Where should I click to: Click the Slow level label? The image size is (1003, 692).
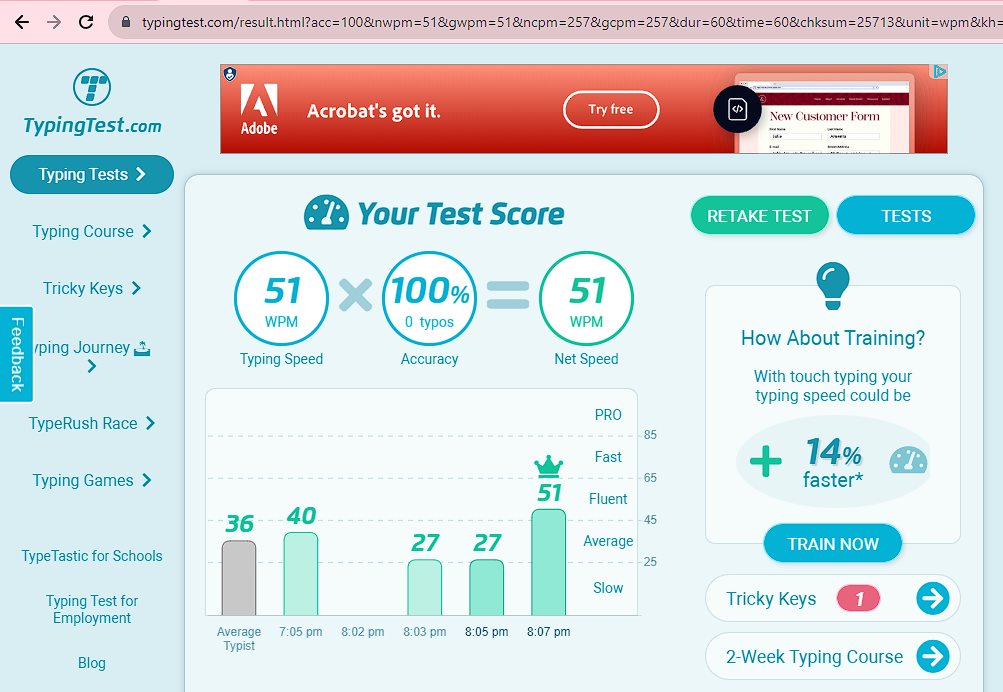click(x=608, y=588)
